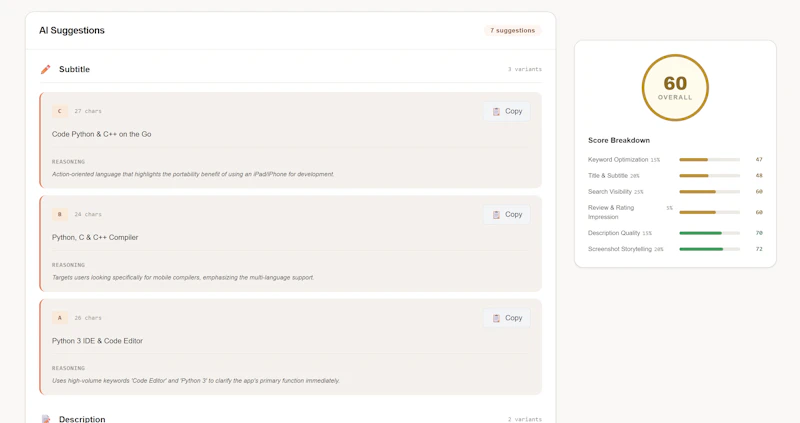Viewport: 800px width, 423px height.
Task: Click the Description Quality score 70
Action: (x=759, y=233)
